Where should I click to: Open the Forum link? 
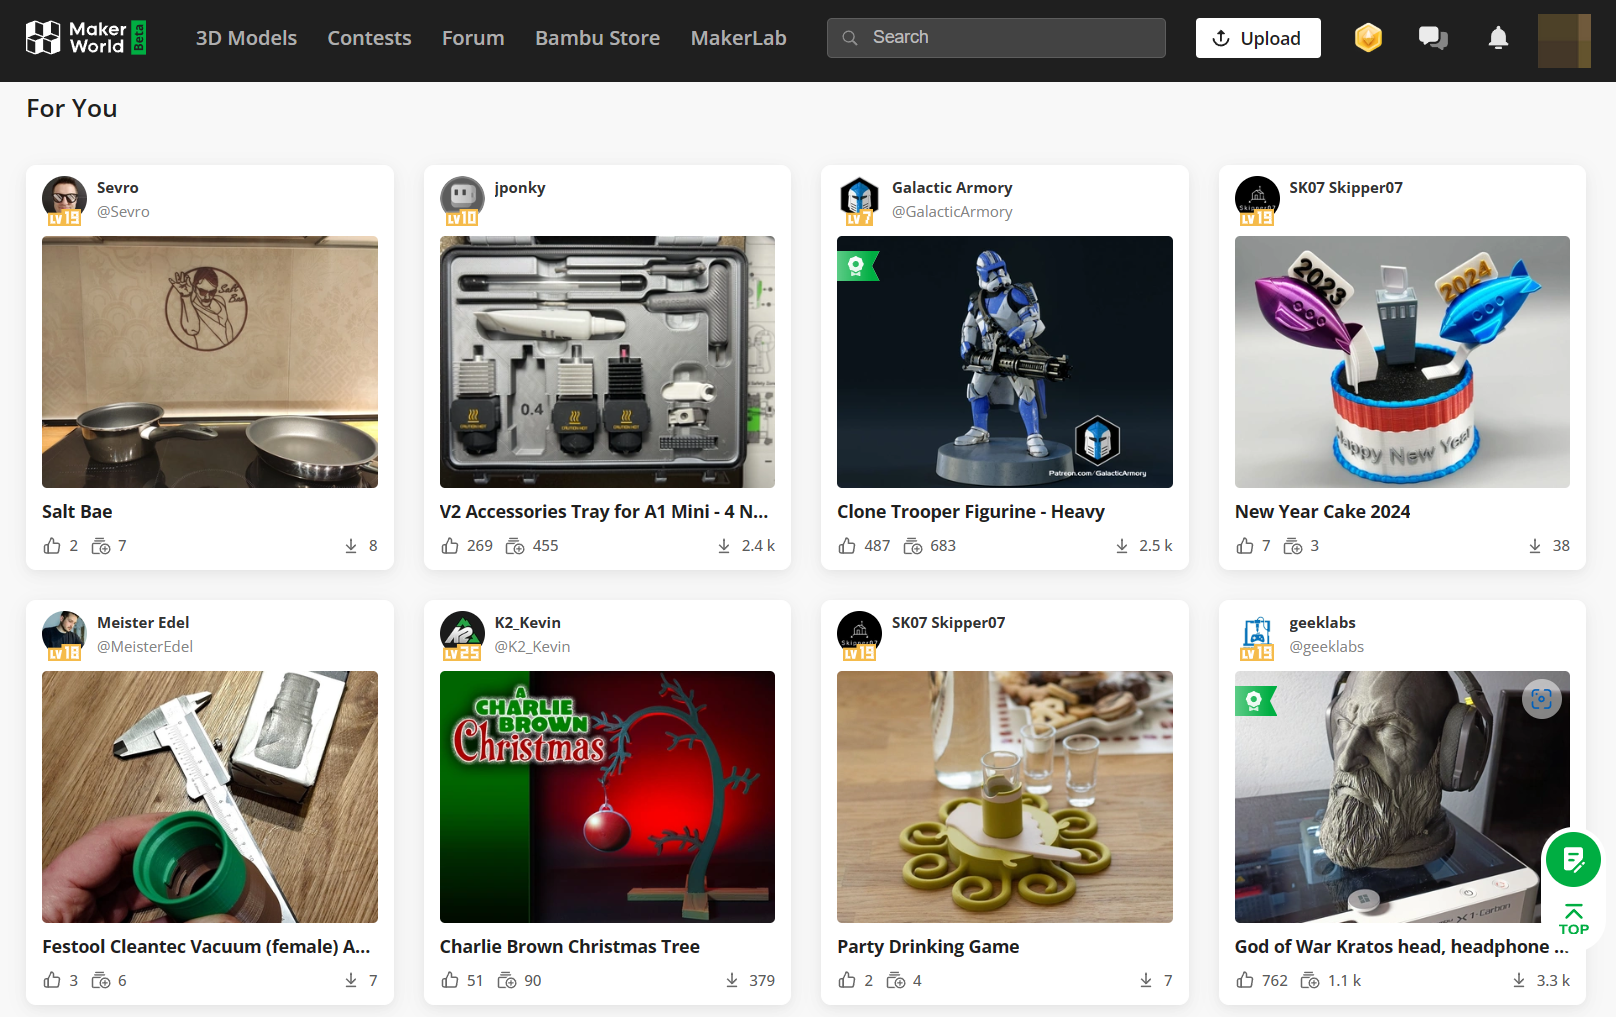click(473, 38)
